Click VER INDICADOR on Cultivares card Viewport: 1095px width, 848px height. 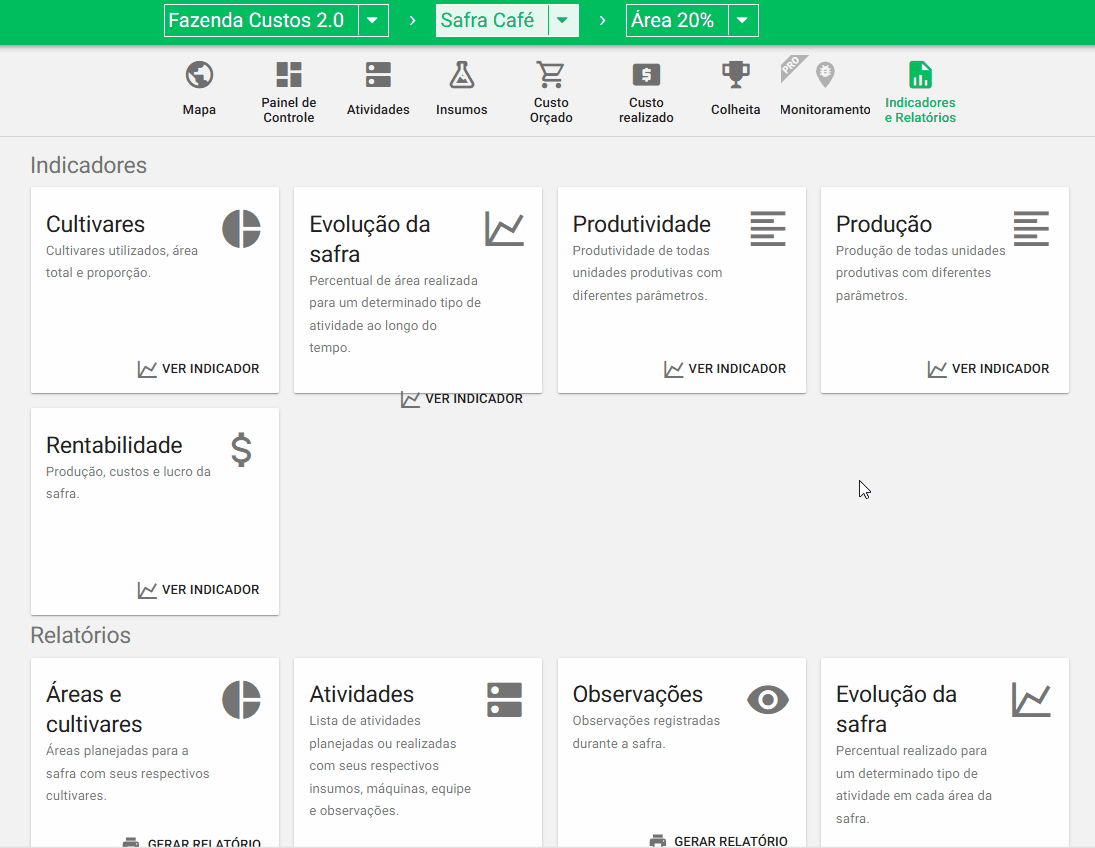pyautogui.click(x=199, y=369)
